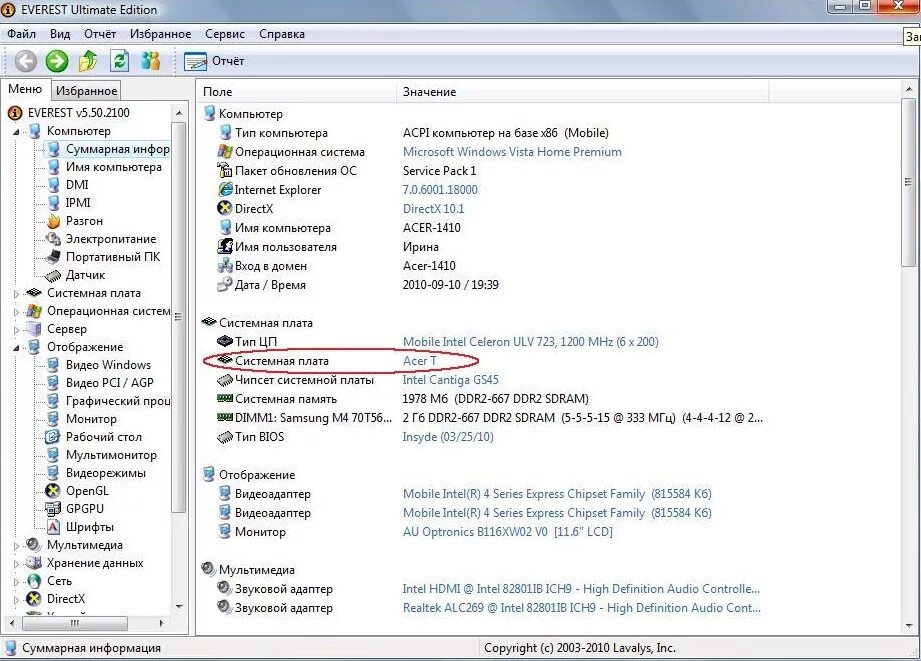Click the Mobile Intel Celeron ULV 723 link

point(530,342)
